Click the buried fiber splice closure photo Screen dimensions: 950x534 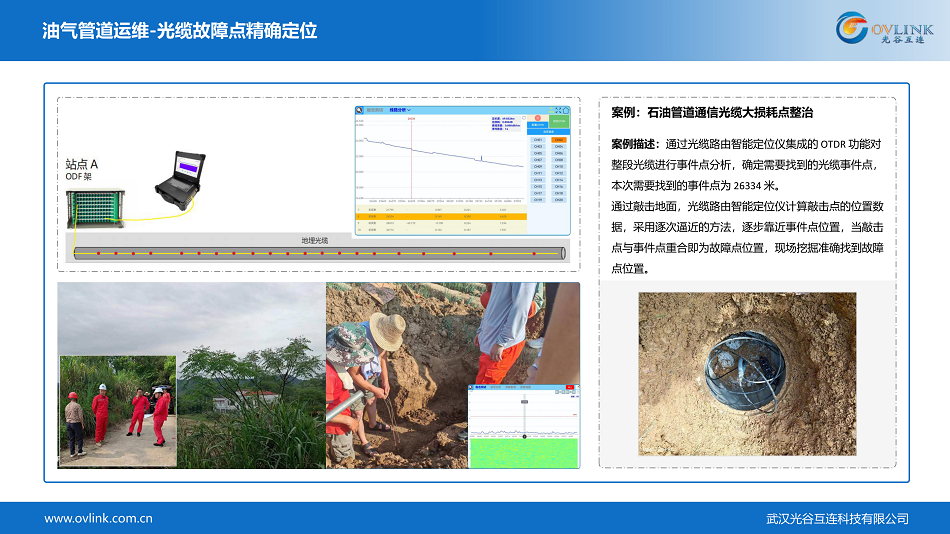(x=747, y=373)
